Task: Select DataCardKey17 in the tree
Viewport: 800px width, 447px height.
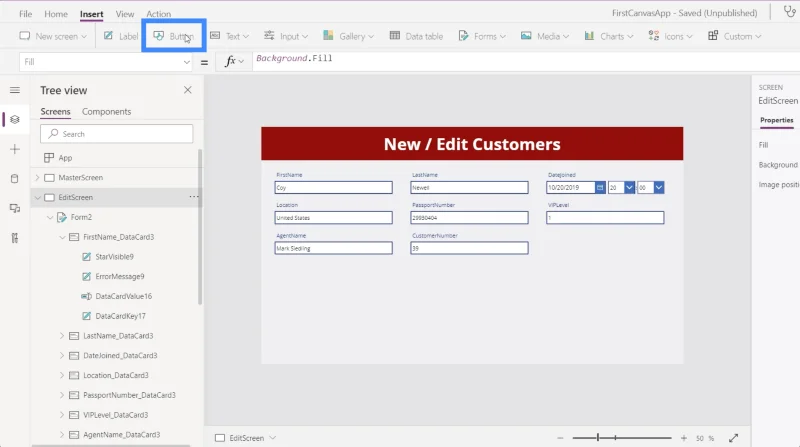Action: (x=120, y=316)
